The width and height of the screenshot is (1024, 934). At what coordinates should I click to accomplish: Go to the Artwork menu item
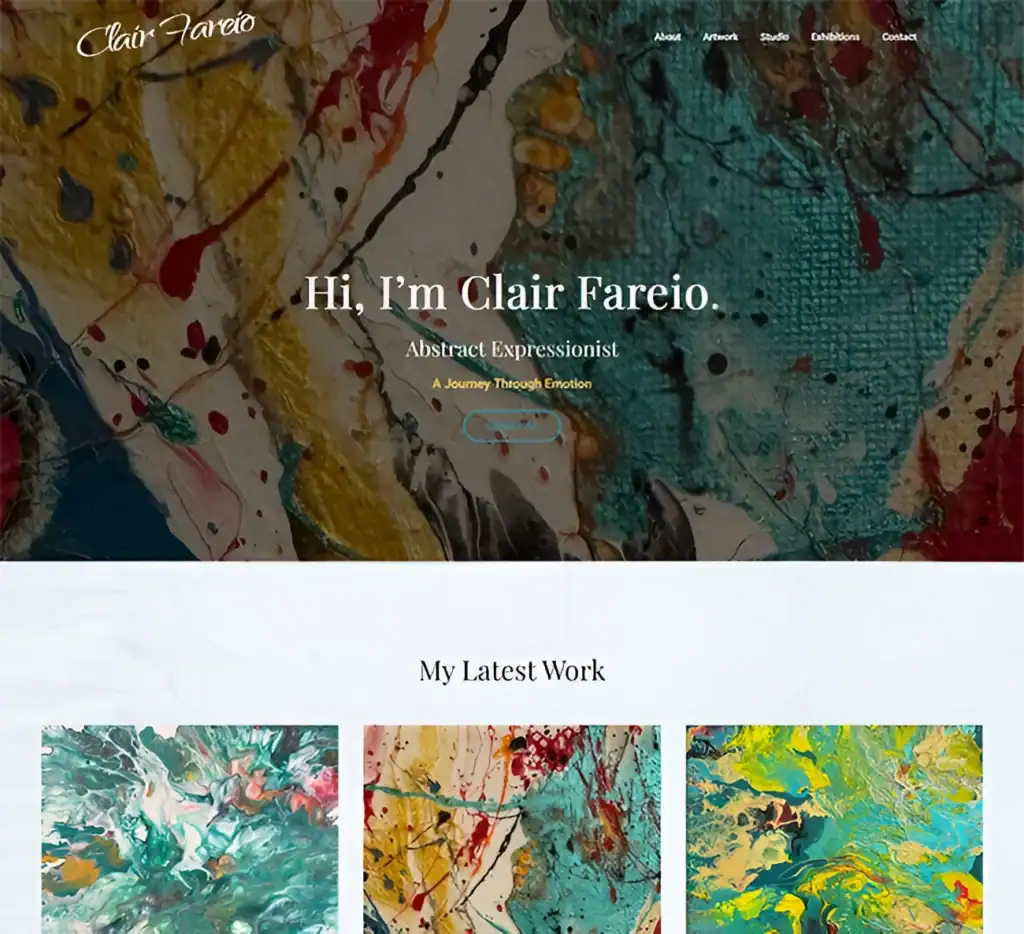720,37
